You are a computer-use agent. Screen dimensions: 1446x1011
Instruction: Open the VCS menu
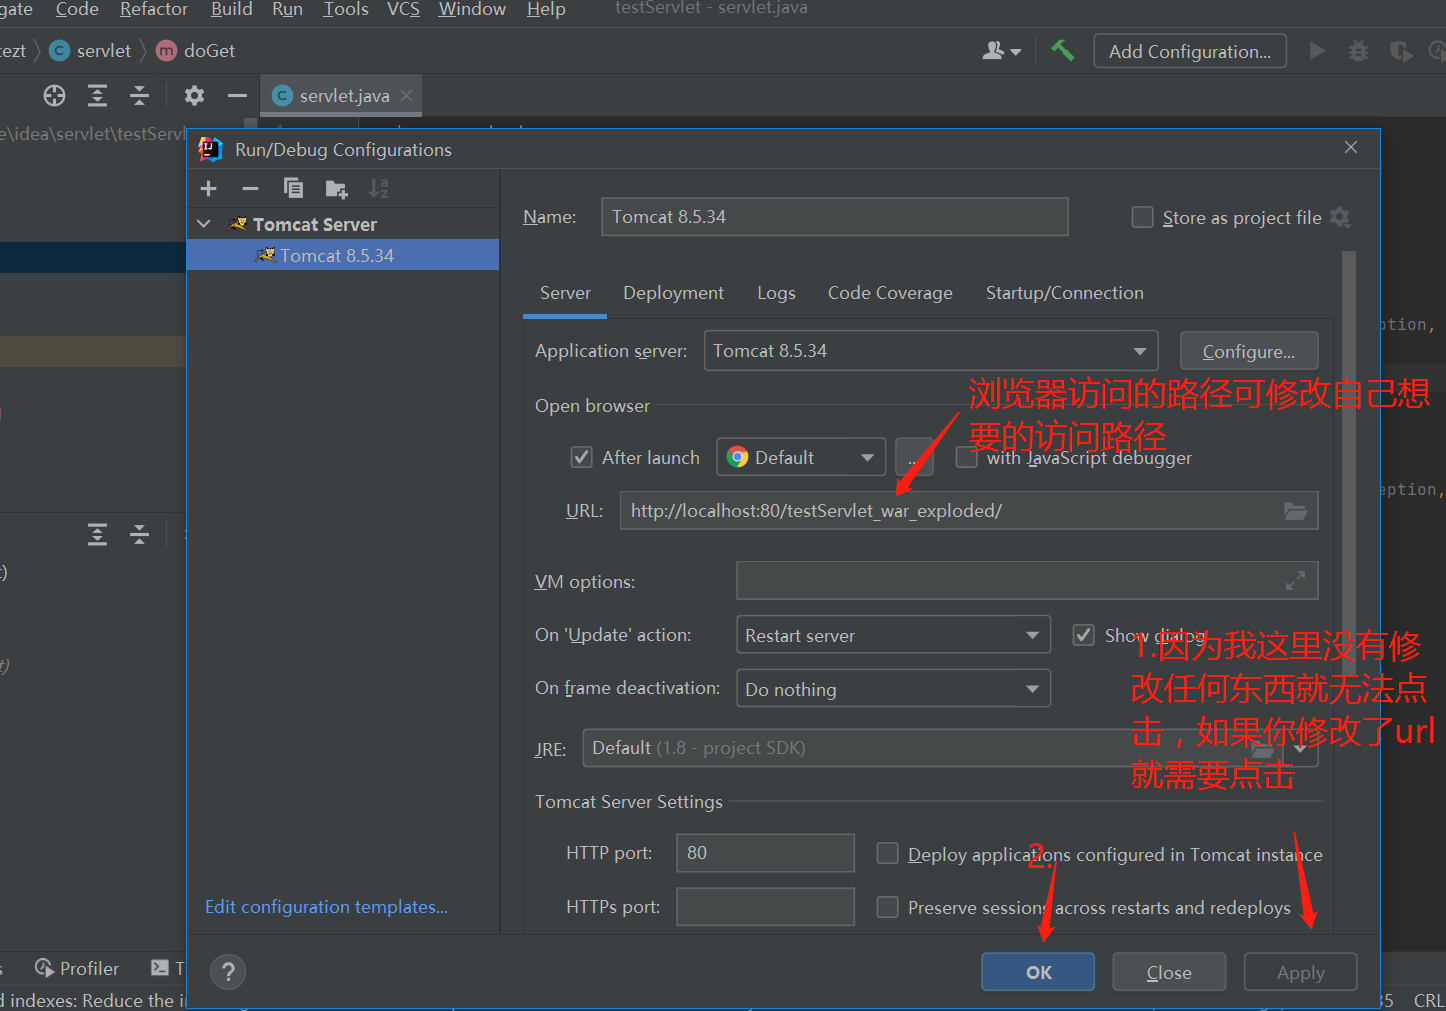click(x=403, y=10)
